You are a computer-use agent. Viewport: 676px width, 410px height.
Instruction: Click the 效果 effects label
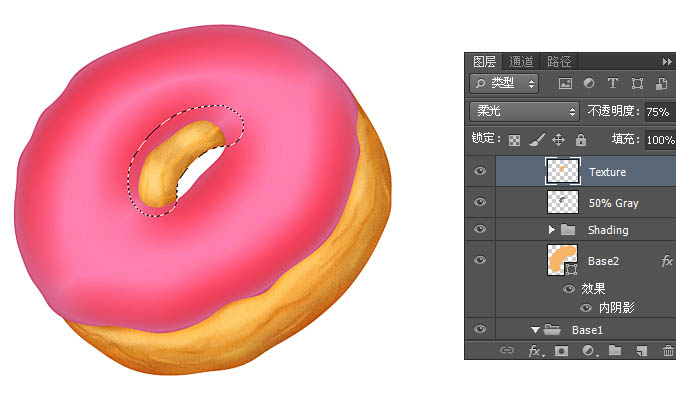(x=593, y=288)
